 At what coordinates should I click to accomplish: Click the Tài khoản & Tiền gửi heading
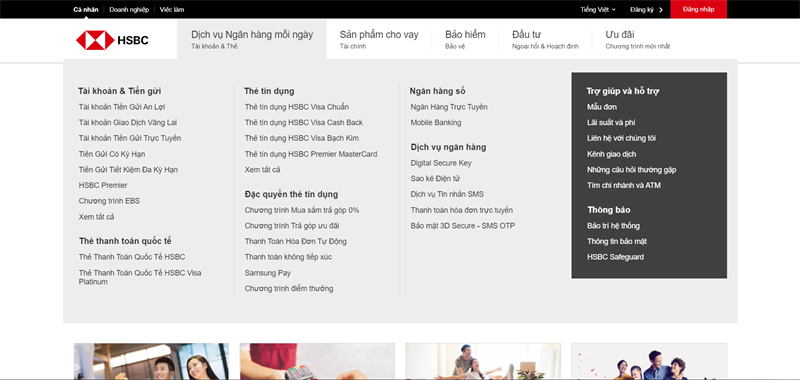(119, 91)
